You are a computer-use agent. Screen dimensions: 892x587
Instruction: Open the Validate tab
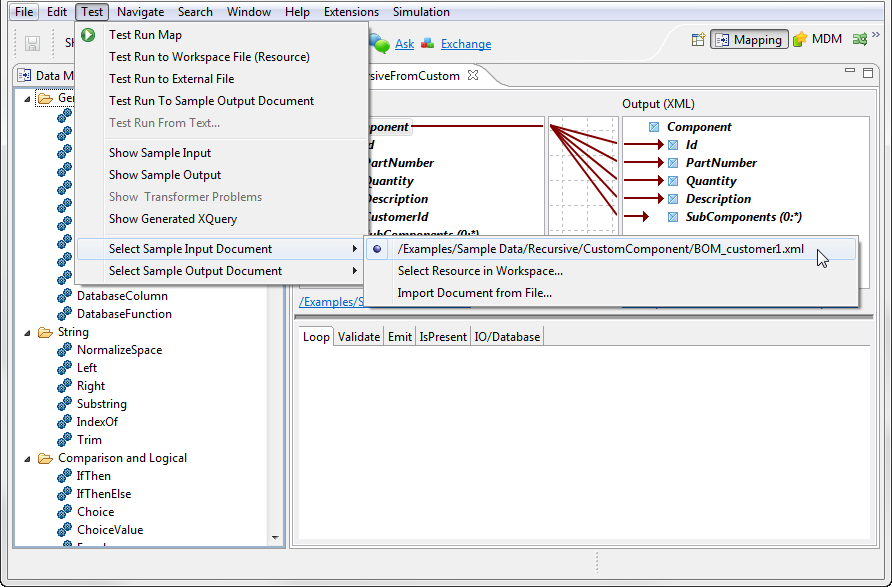[x=358, y=337]
